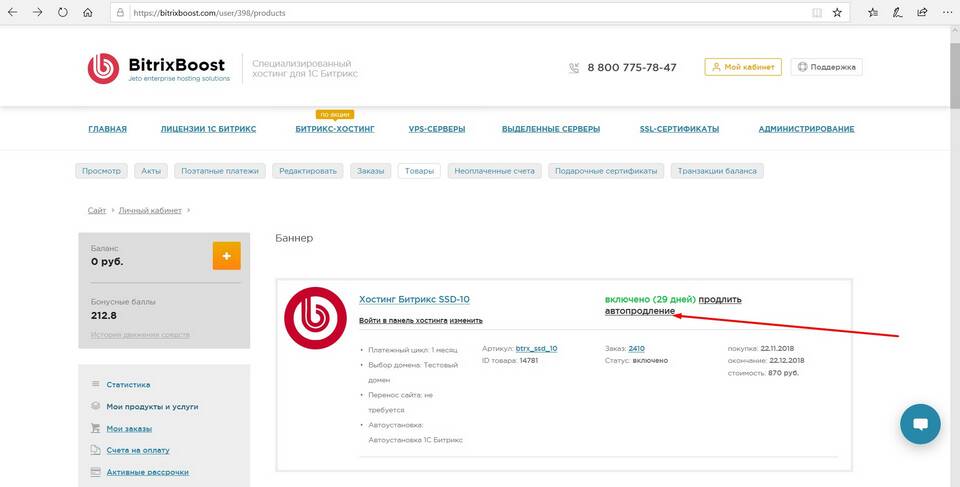
Task: Open the browser home page icon
Action: (x=88, y=12)
